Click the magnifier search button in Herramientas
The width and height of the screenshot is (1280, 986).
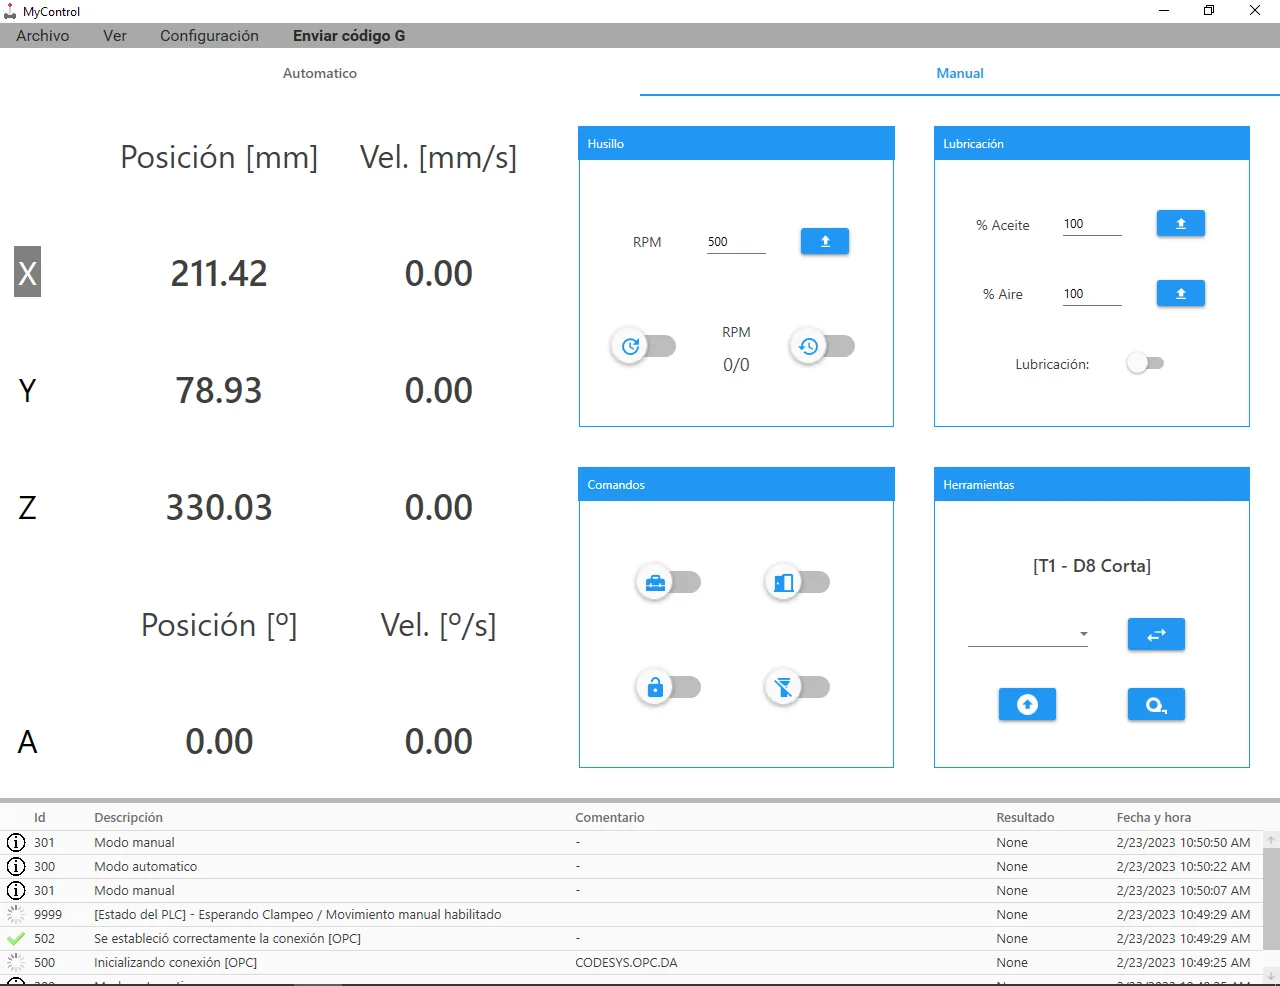tap(1156, 704)
